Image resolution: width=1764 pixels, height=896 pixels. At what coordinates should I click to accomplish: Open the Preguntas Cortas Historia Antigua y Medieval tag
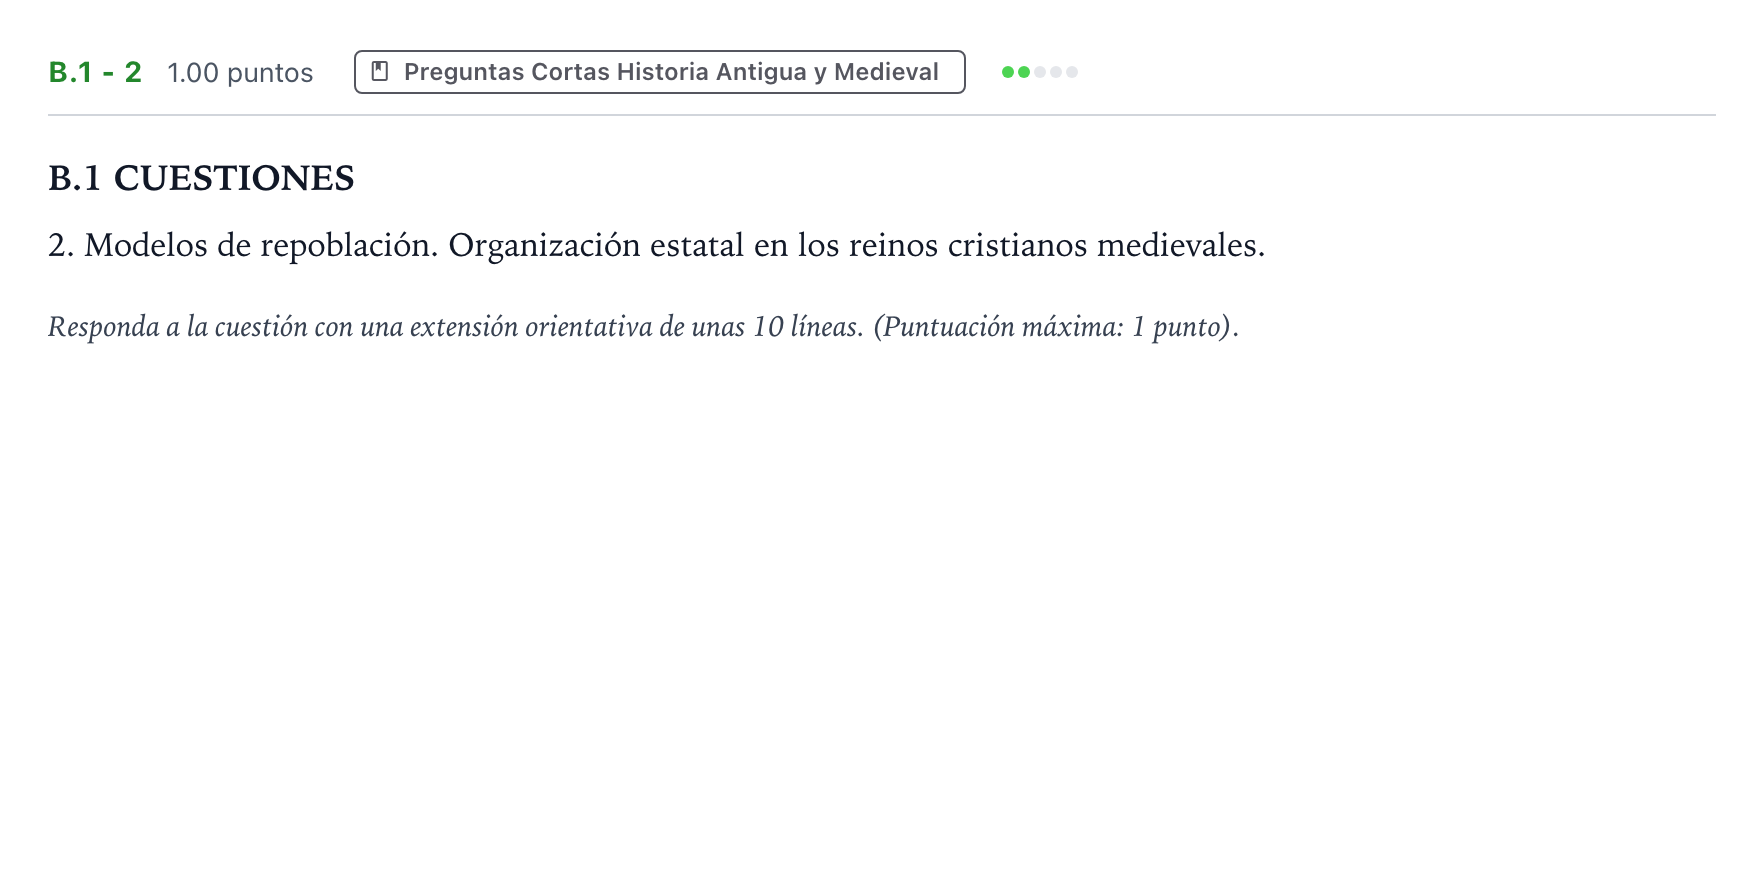pos(660,72)
